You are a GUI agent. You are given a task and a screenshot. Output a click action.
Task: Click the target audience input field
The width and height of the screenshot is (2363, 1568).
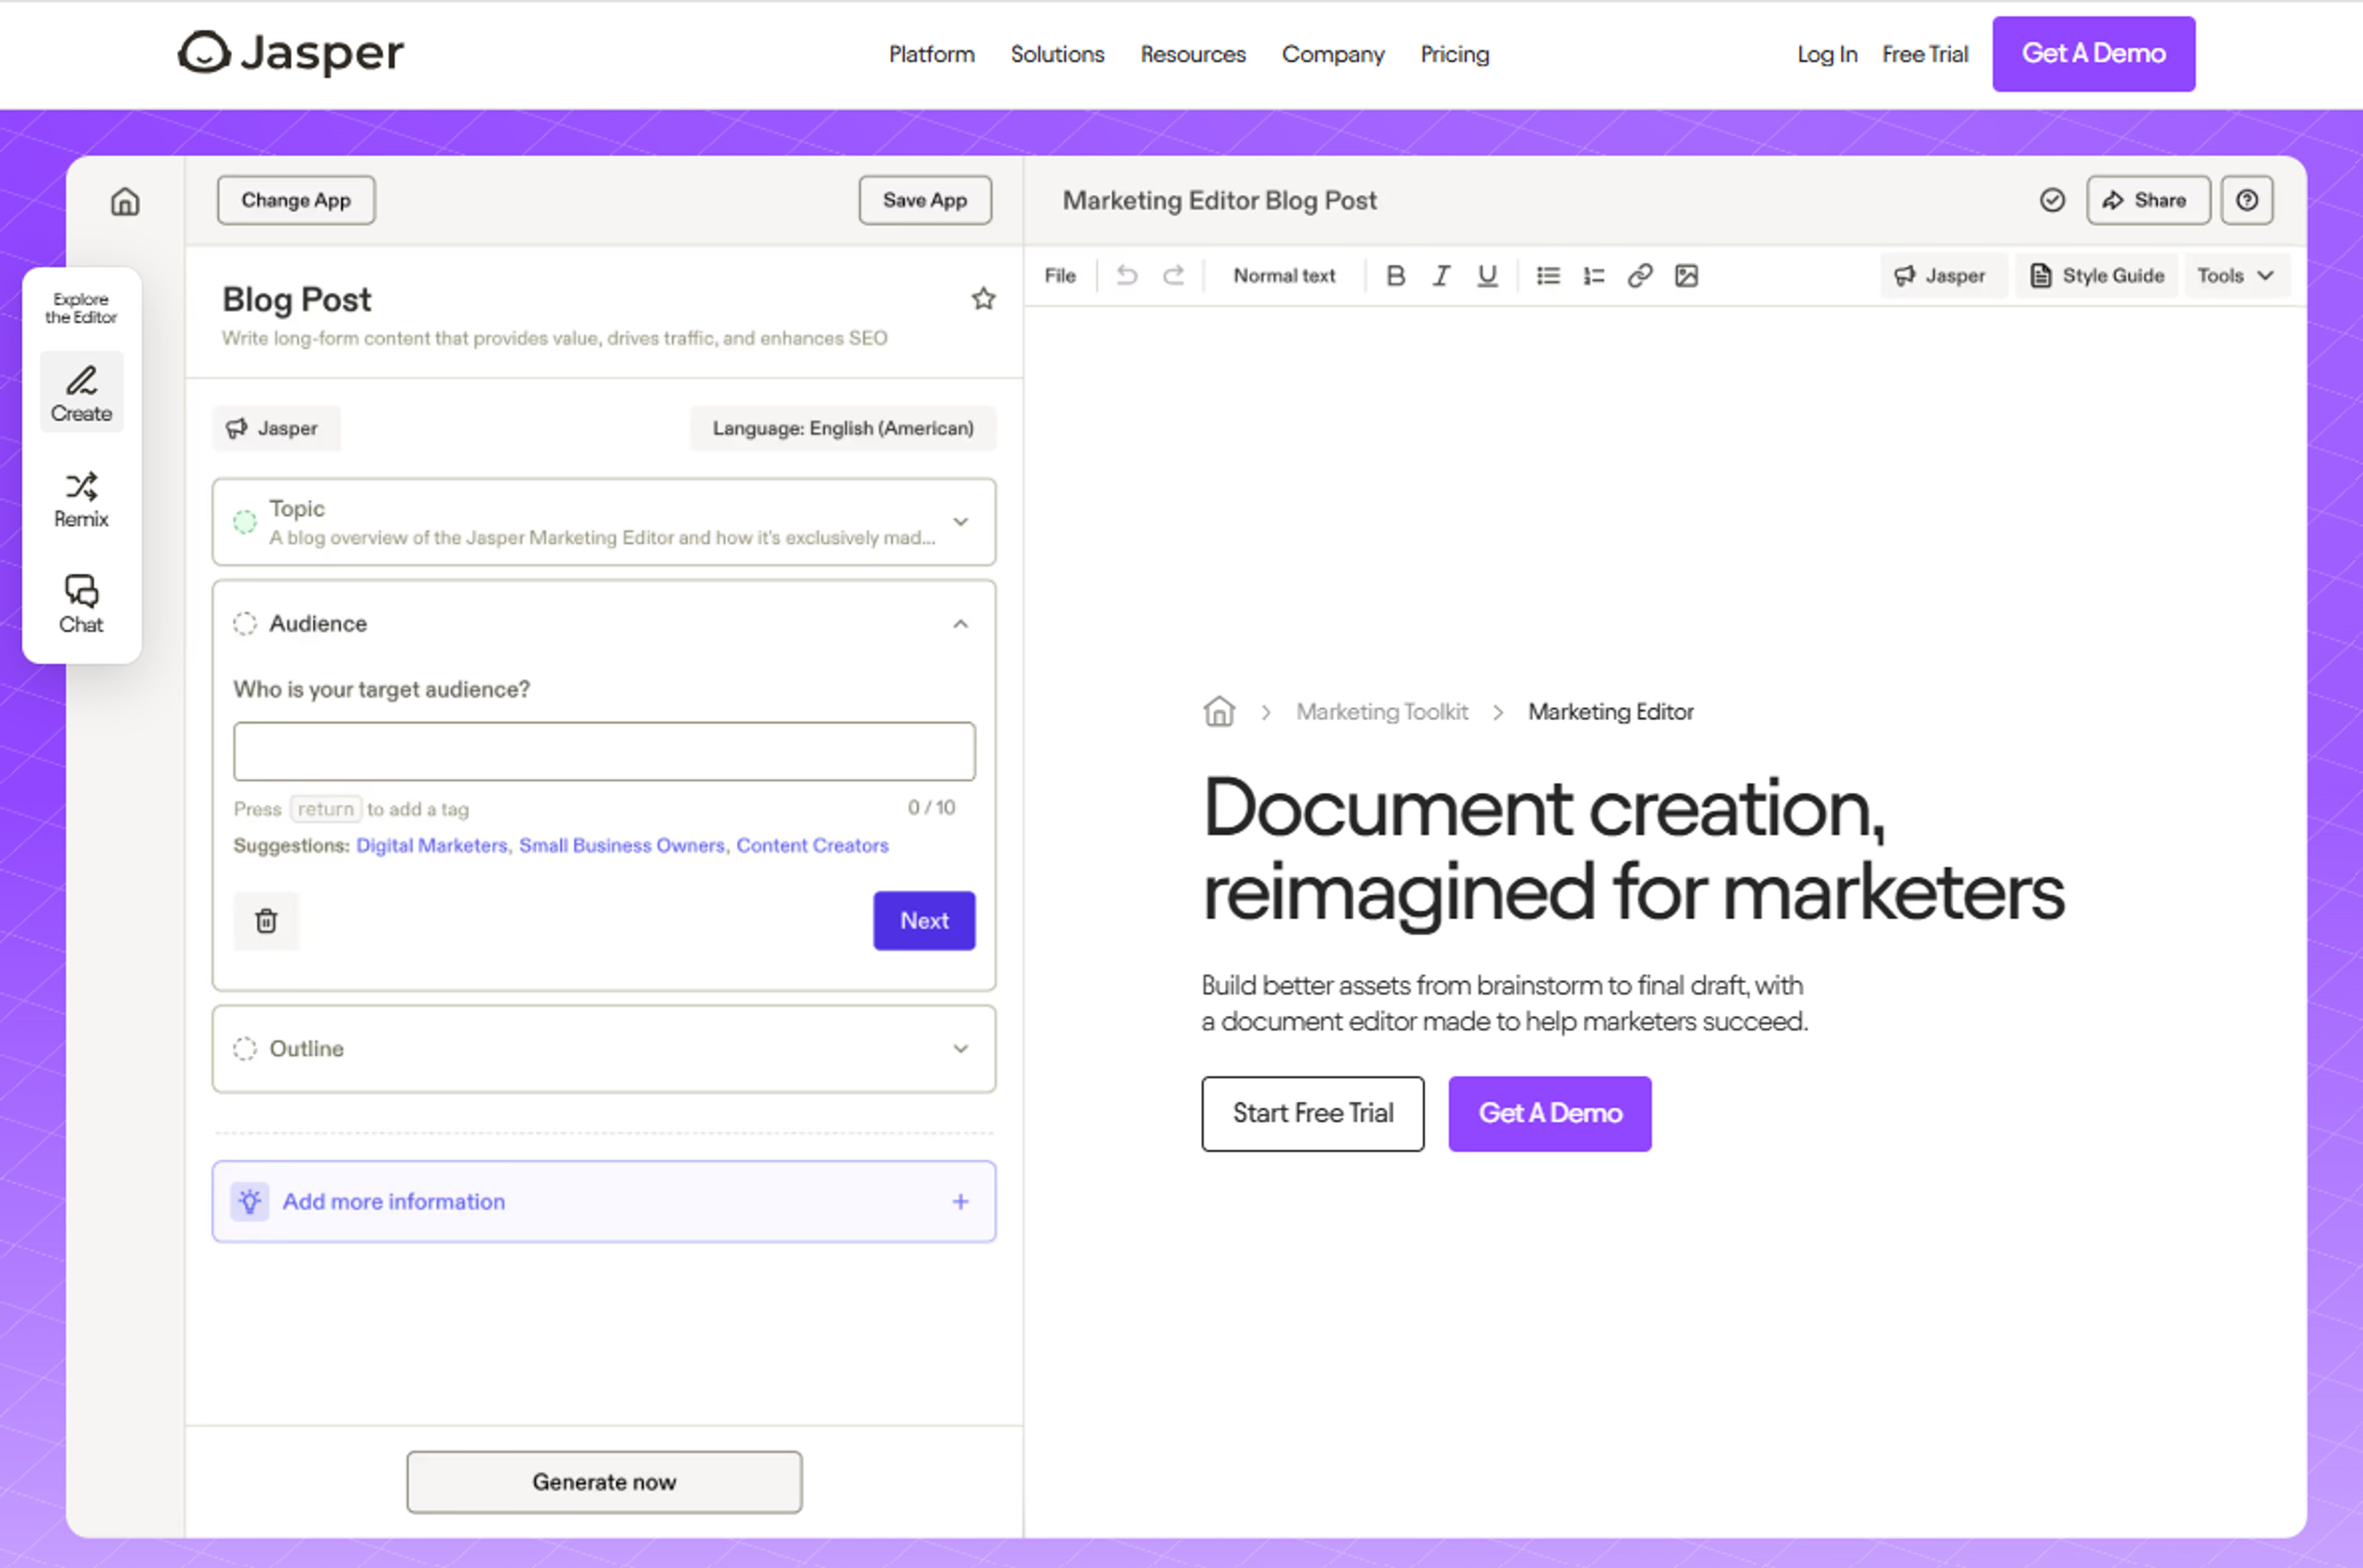(604, 751)
